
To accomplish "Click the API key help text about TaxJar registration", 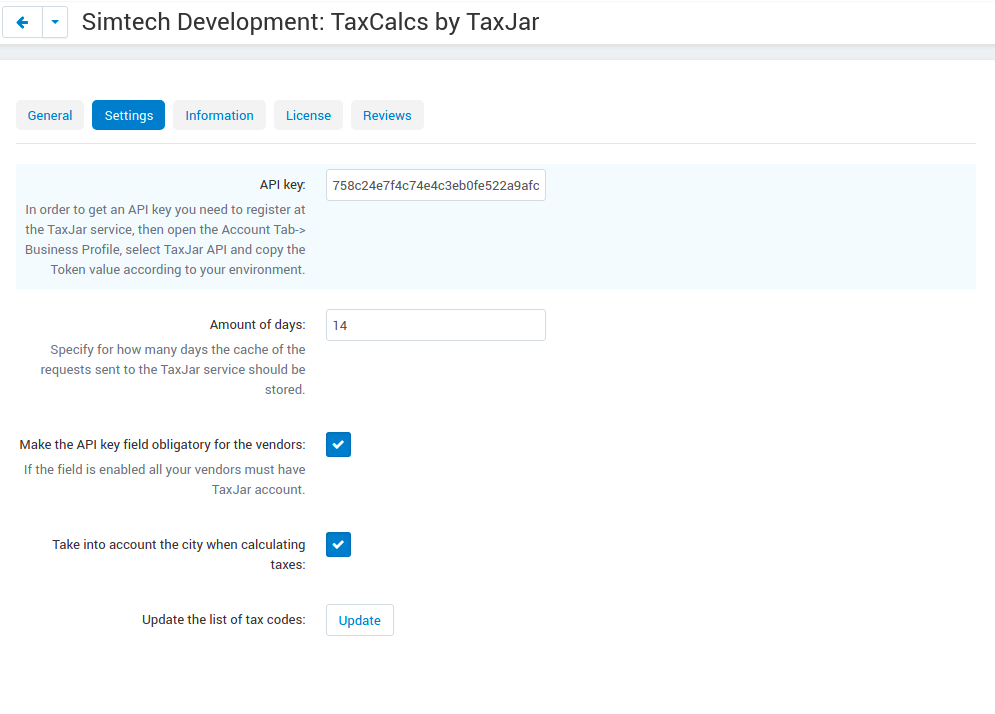I will click(x=165, y=239).
